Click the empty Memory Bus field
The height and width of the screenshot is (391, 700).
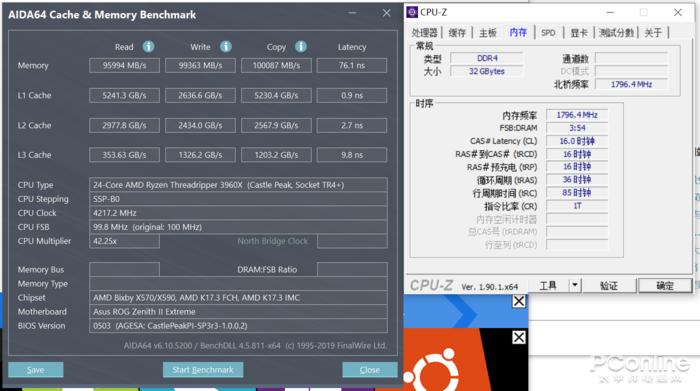[x=125, y=269]
